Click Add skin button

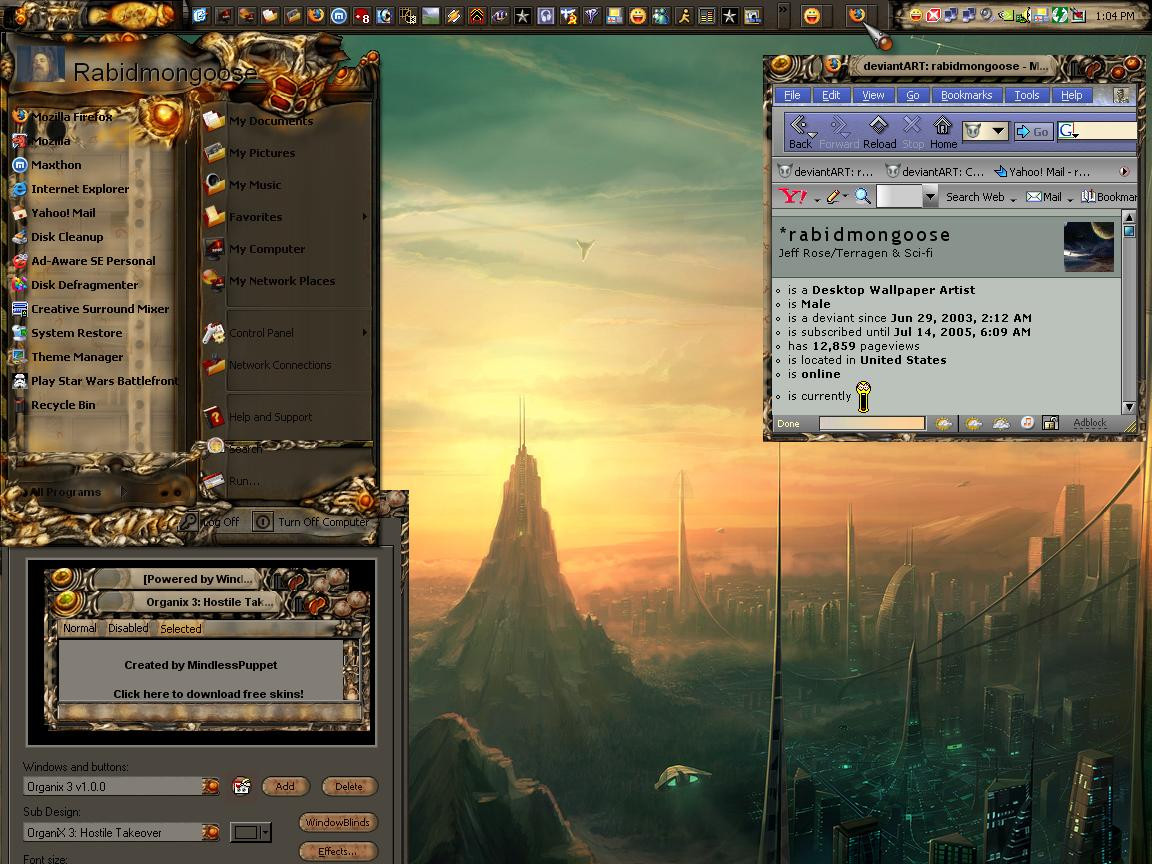[284, 786]
